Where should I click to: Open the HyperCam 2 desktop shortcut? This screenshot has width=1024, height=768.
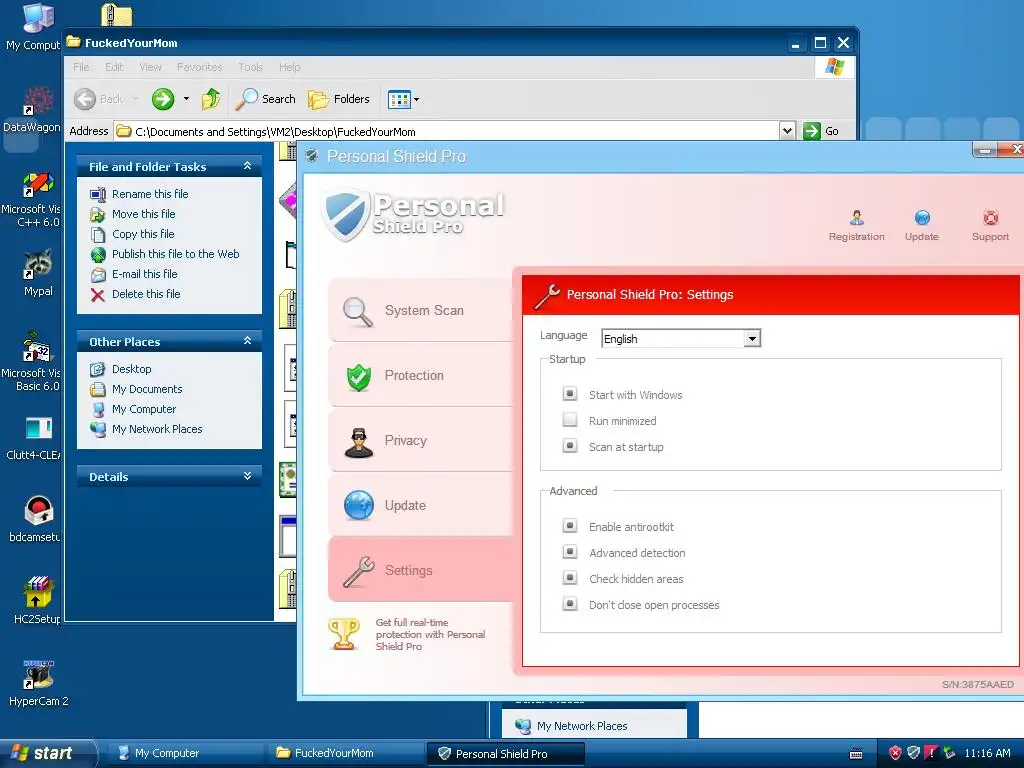pos(39,683)
